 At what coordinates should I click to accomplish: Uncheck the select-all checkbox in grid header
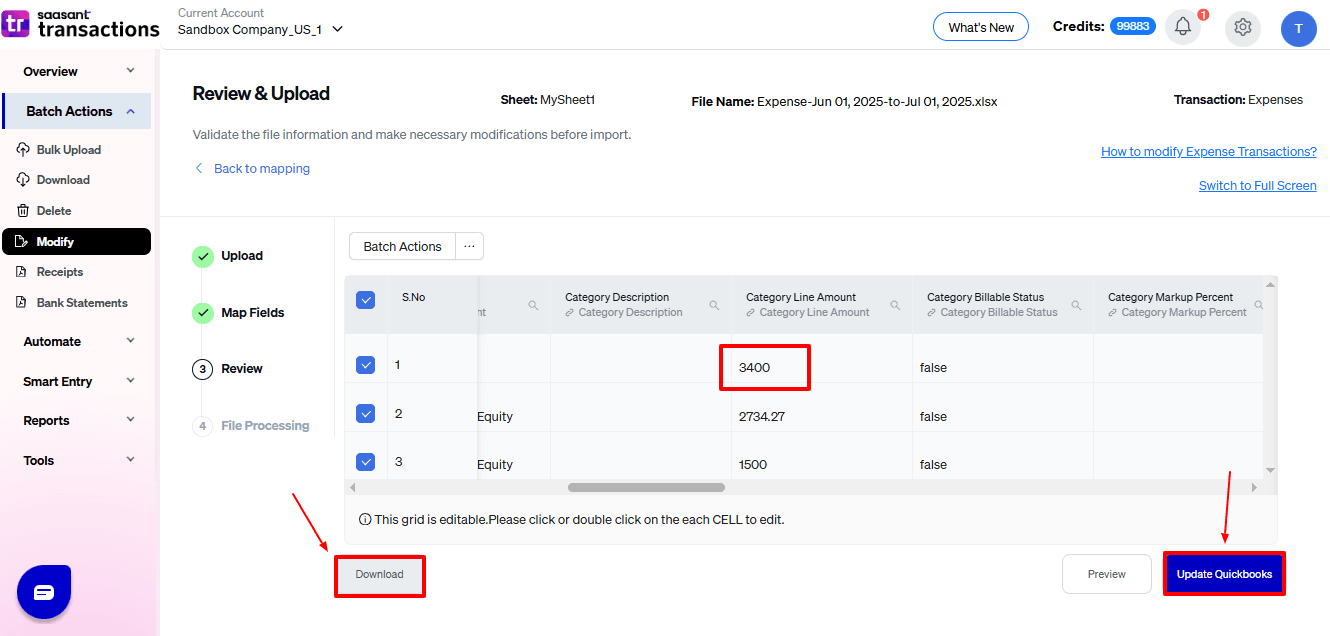[x=366, y=298]
